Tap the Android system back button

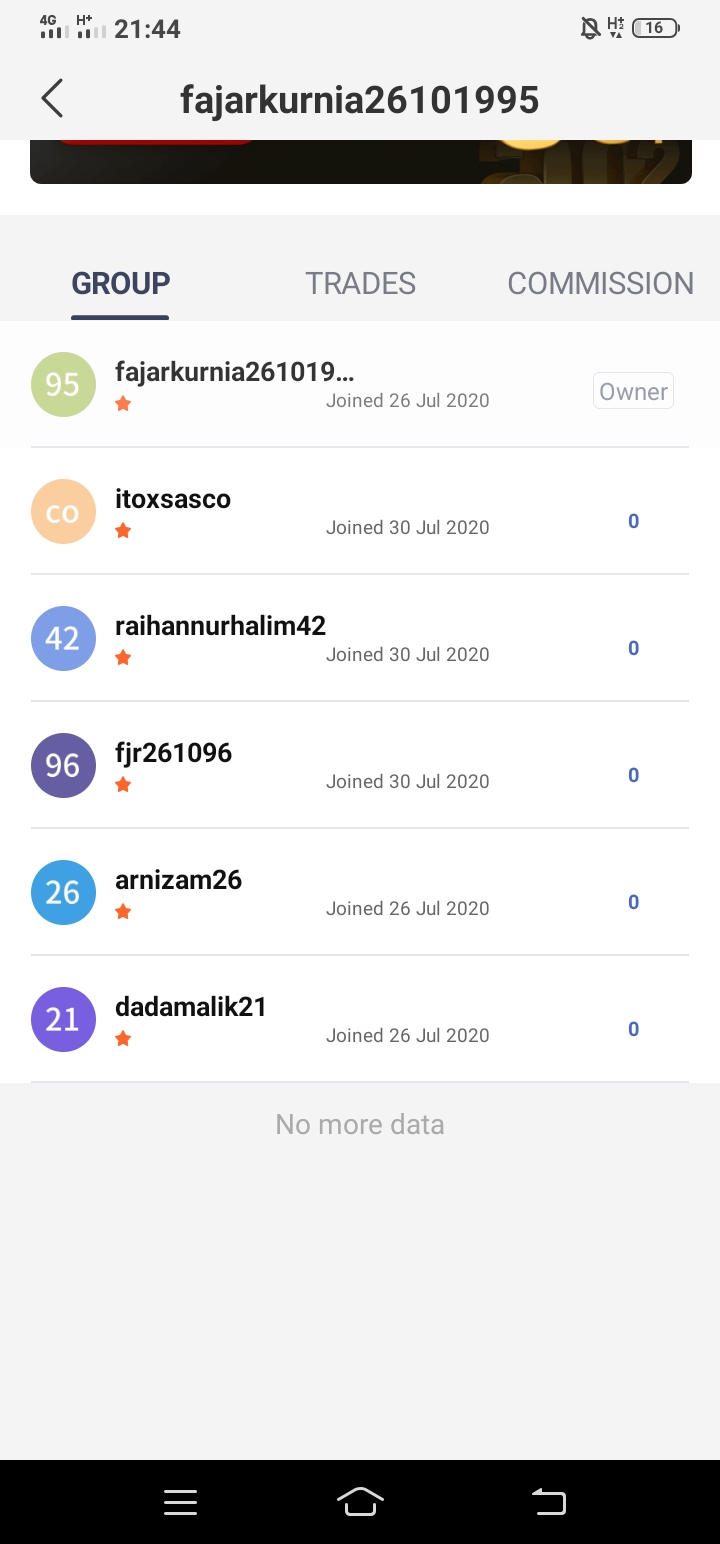(x=548, y=1501)
